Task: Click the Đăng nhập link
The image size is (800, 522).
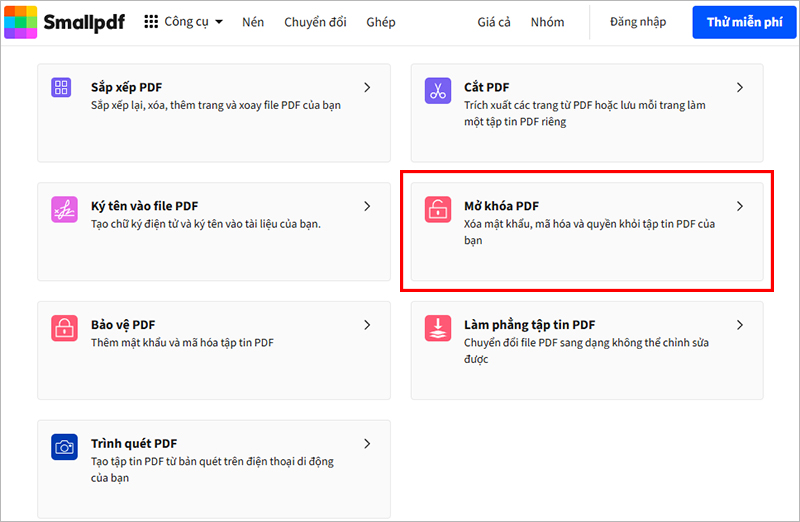Action: click(638, 22)
